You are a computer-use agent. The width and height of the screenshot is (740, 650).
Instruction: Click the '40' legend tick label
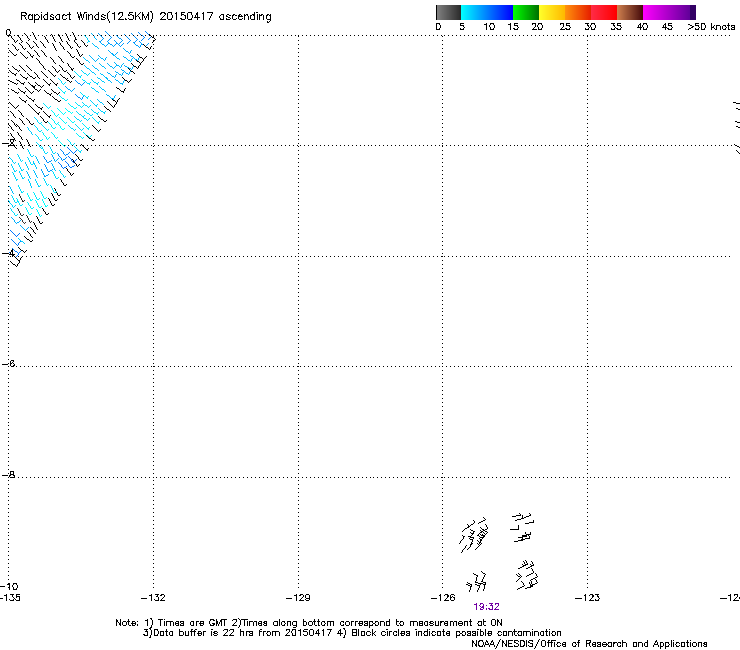click(x=642, y=27)
